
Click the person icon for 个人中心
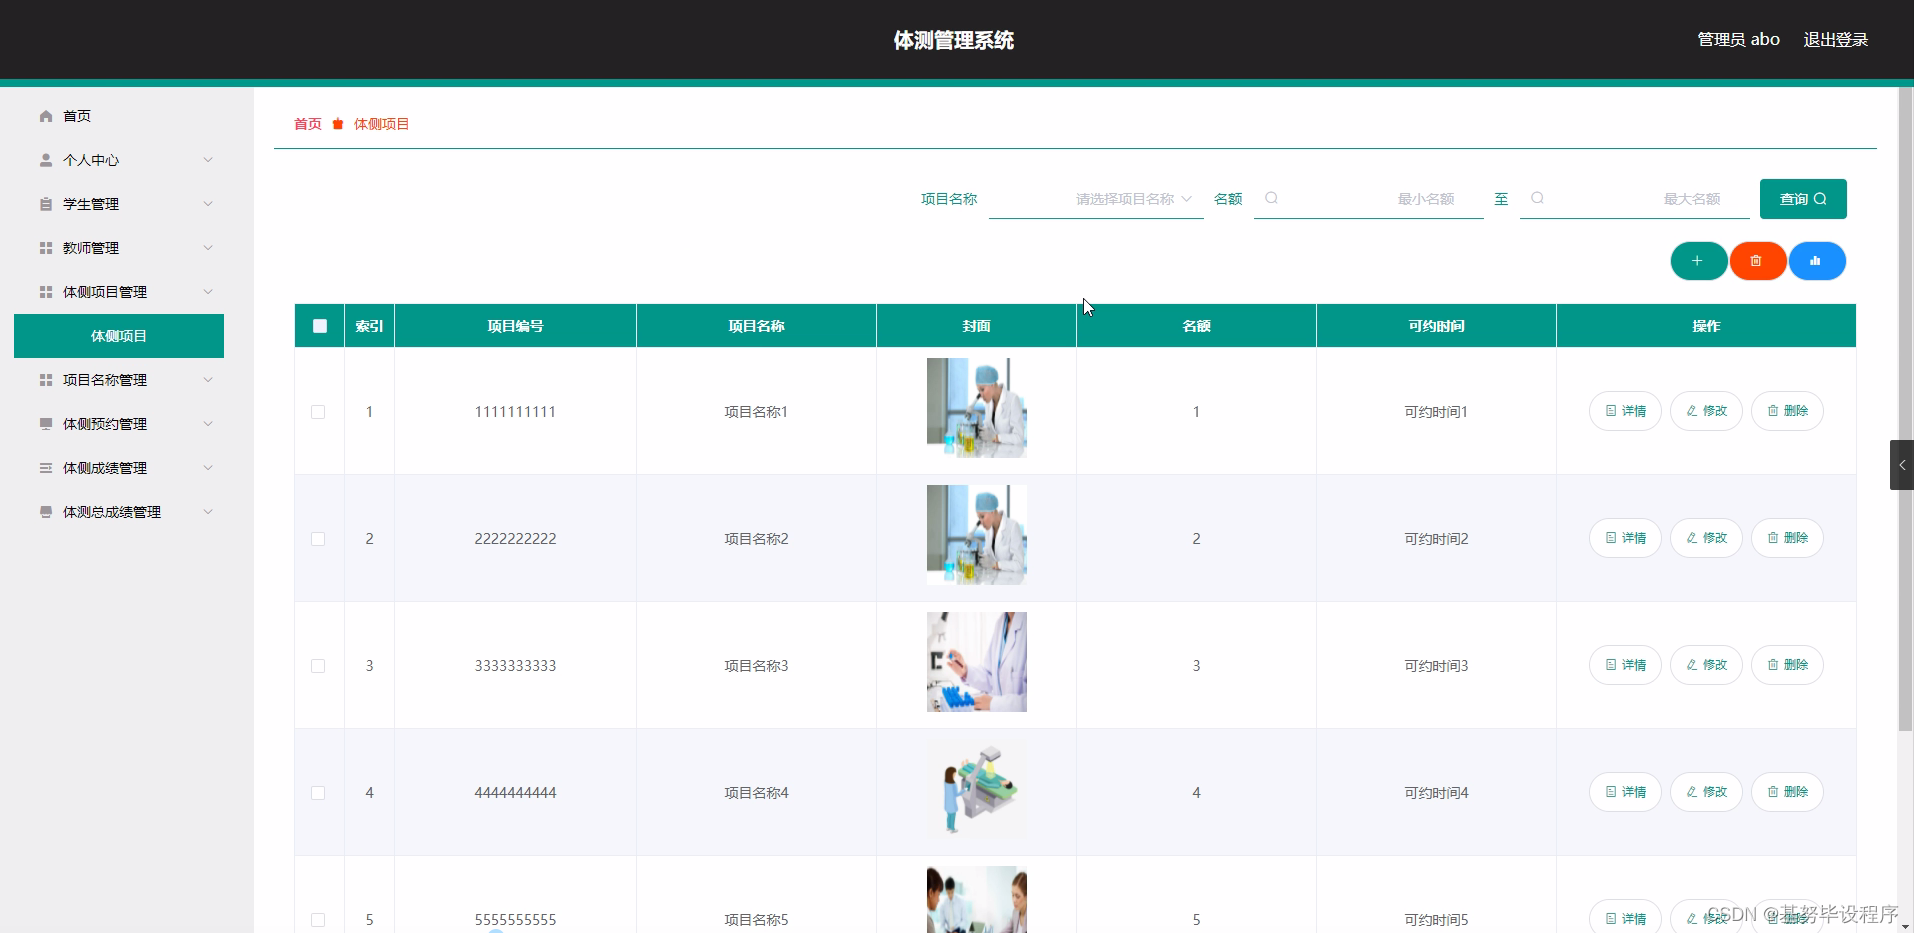46,160
